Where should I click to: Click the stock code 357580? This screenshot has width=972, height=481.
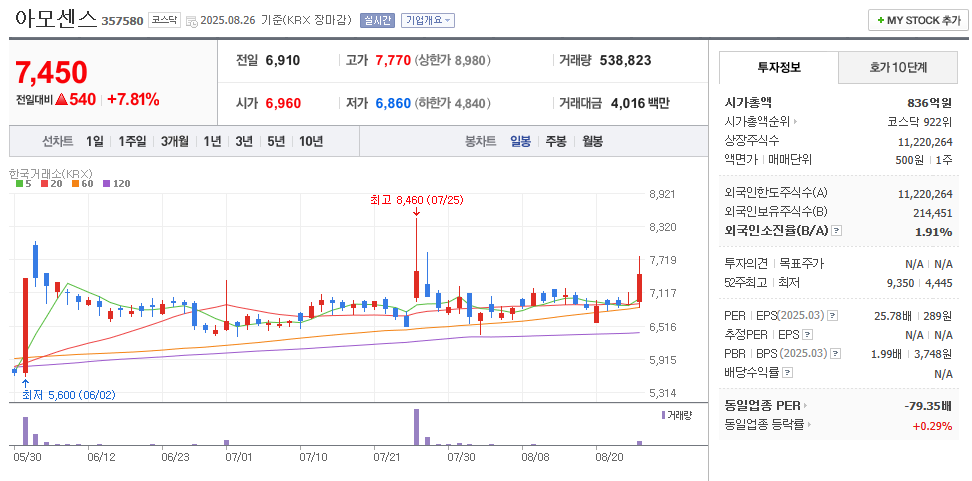coord(122,21)
